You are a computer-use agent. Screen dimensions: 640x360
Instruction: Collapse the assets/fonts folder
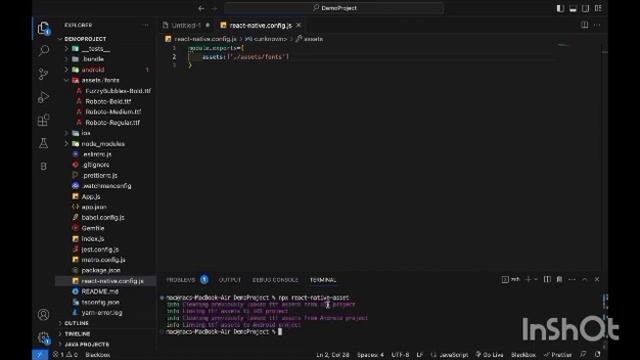click(x=66, y=80)
